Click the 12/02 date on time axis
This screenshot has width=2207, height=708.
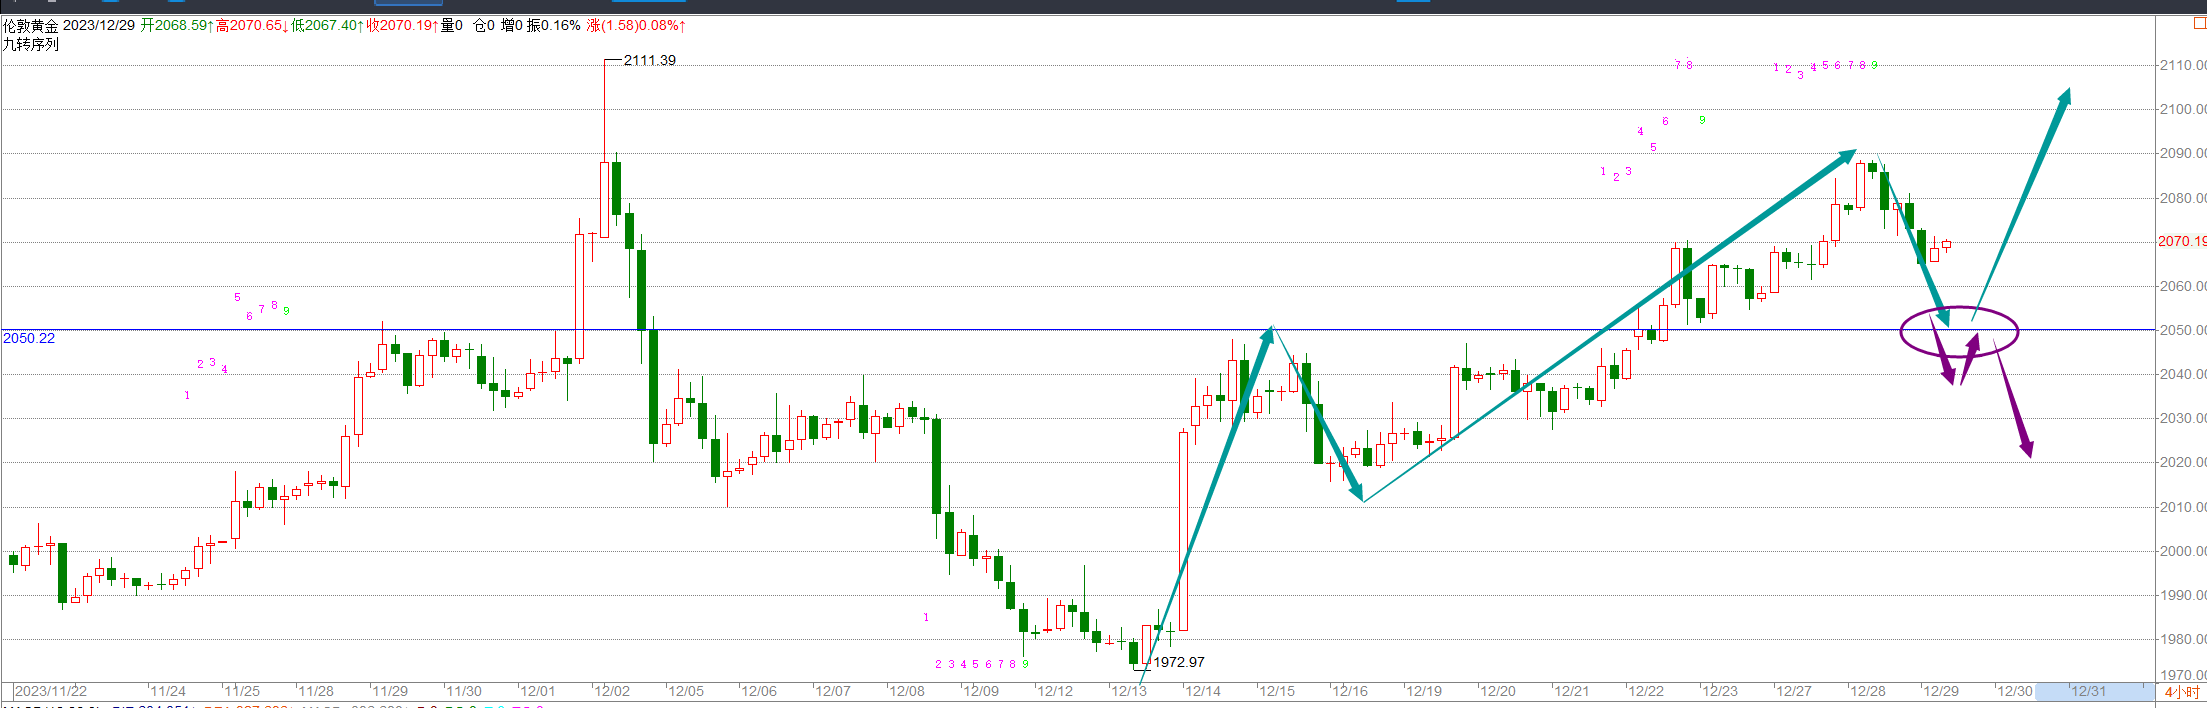[612, 691]
